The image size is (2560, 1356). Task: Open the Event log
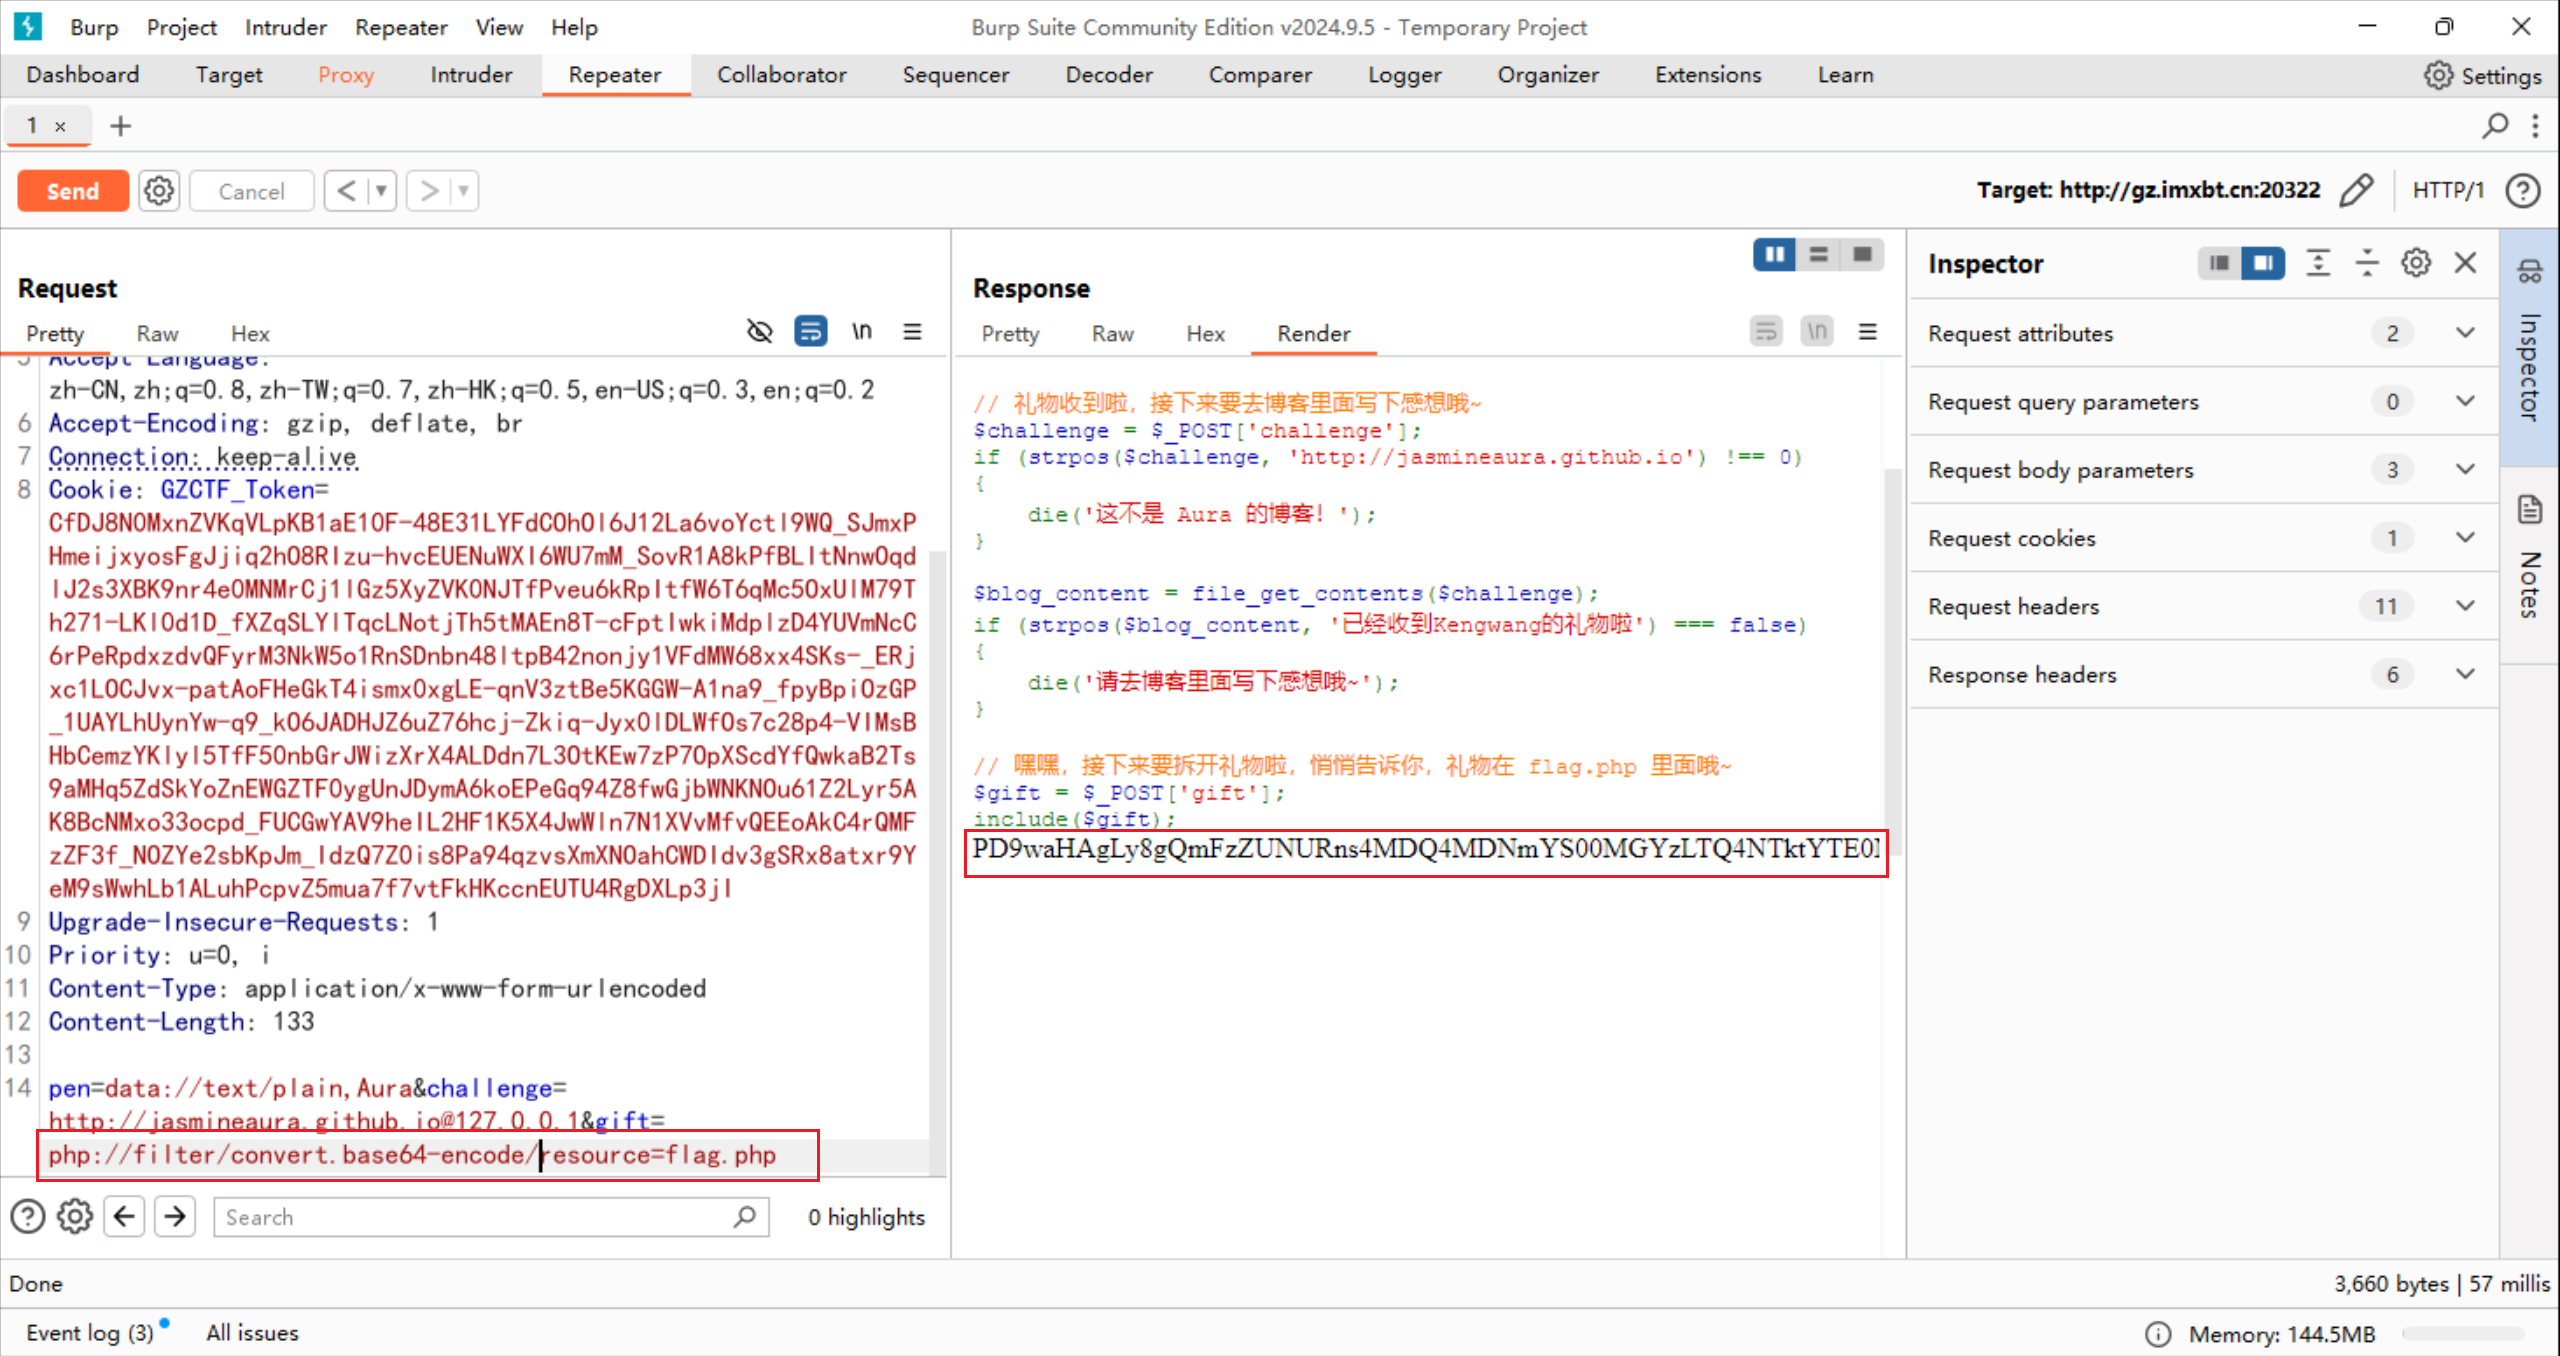pyautogui.click(x=90, y=1333)
